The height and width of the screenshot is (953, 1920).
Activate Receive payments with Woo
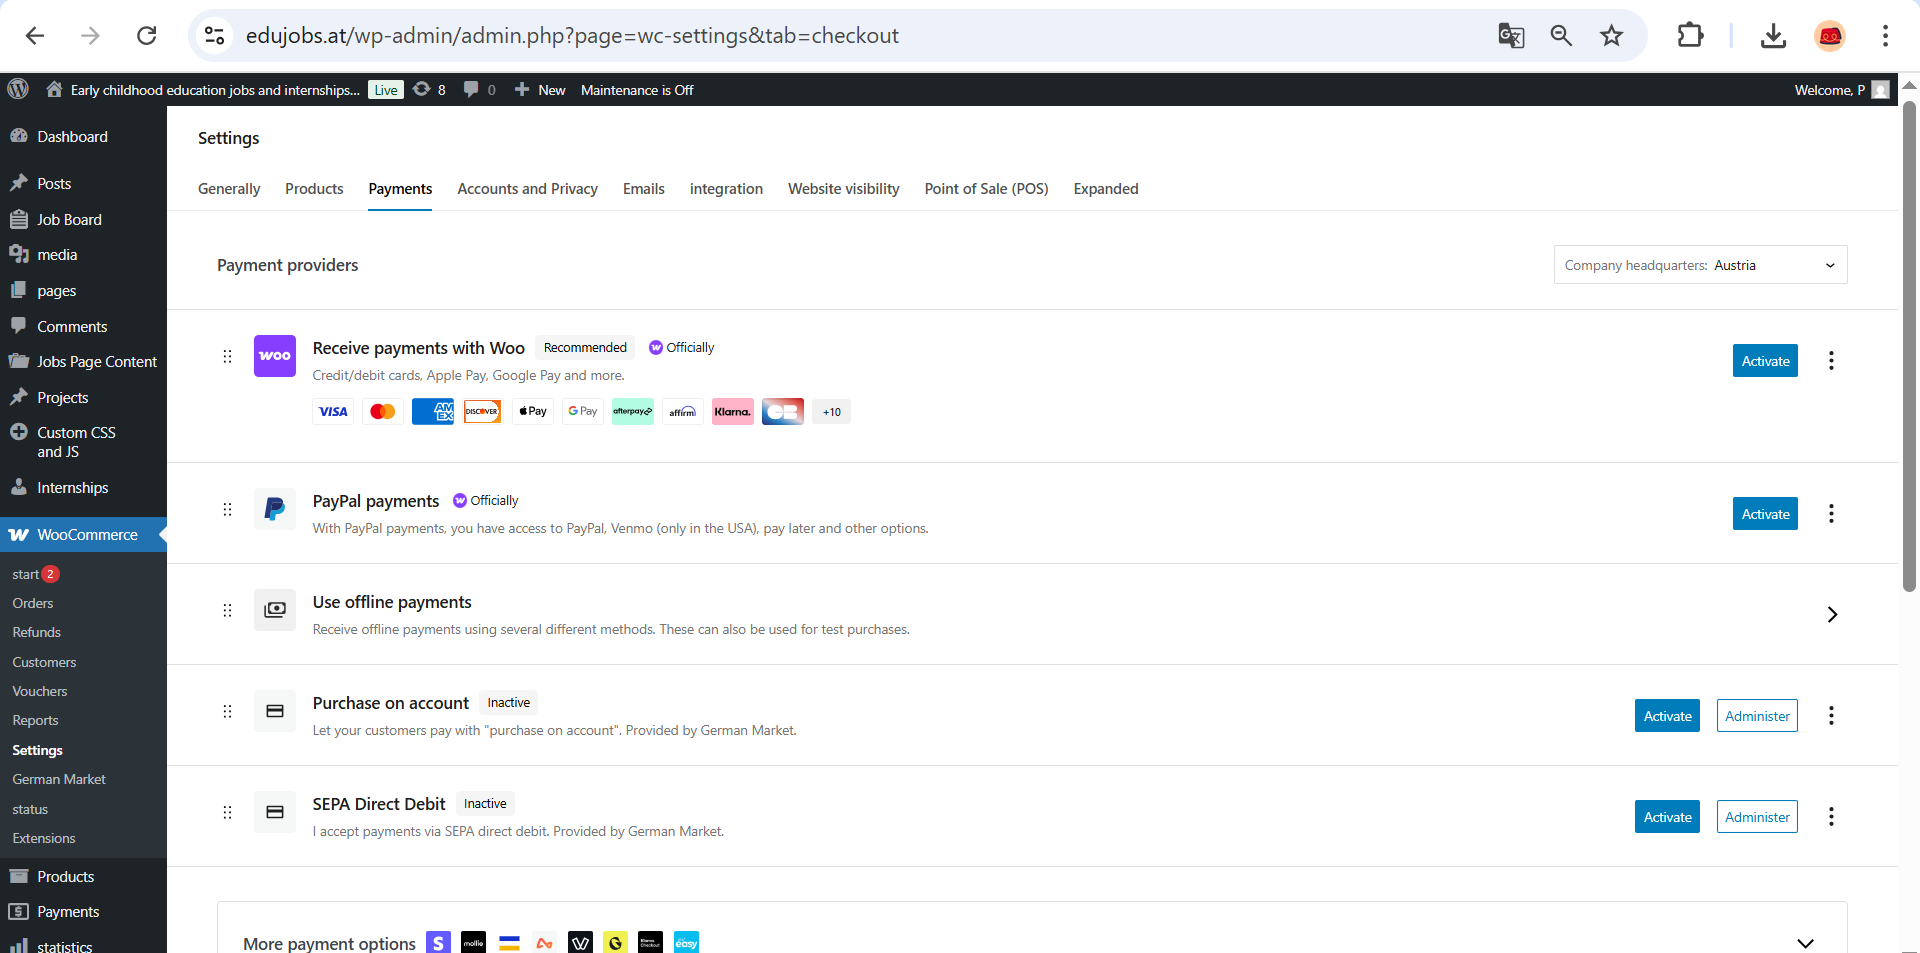point(1764,361)
